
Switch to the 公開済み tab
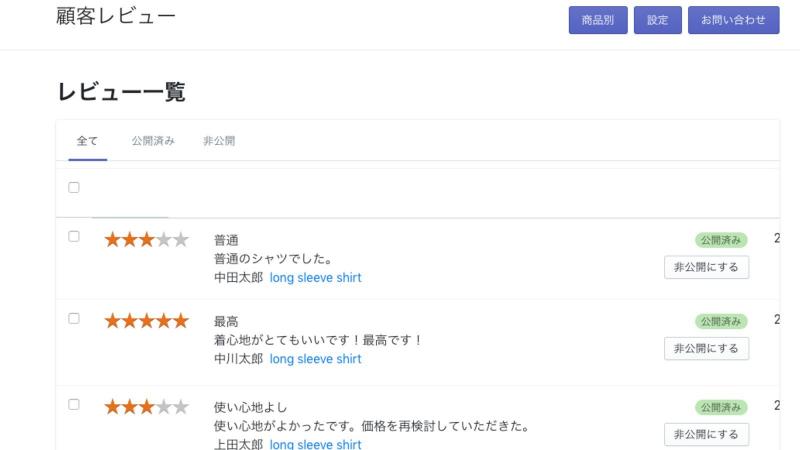153,141
